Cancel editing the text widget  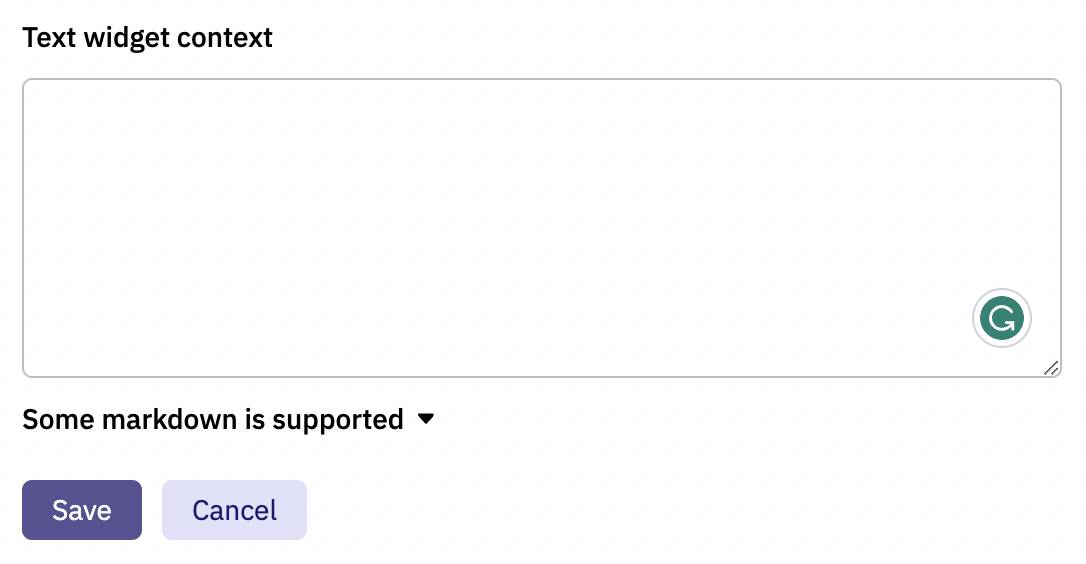[x=234, y=510]
